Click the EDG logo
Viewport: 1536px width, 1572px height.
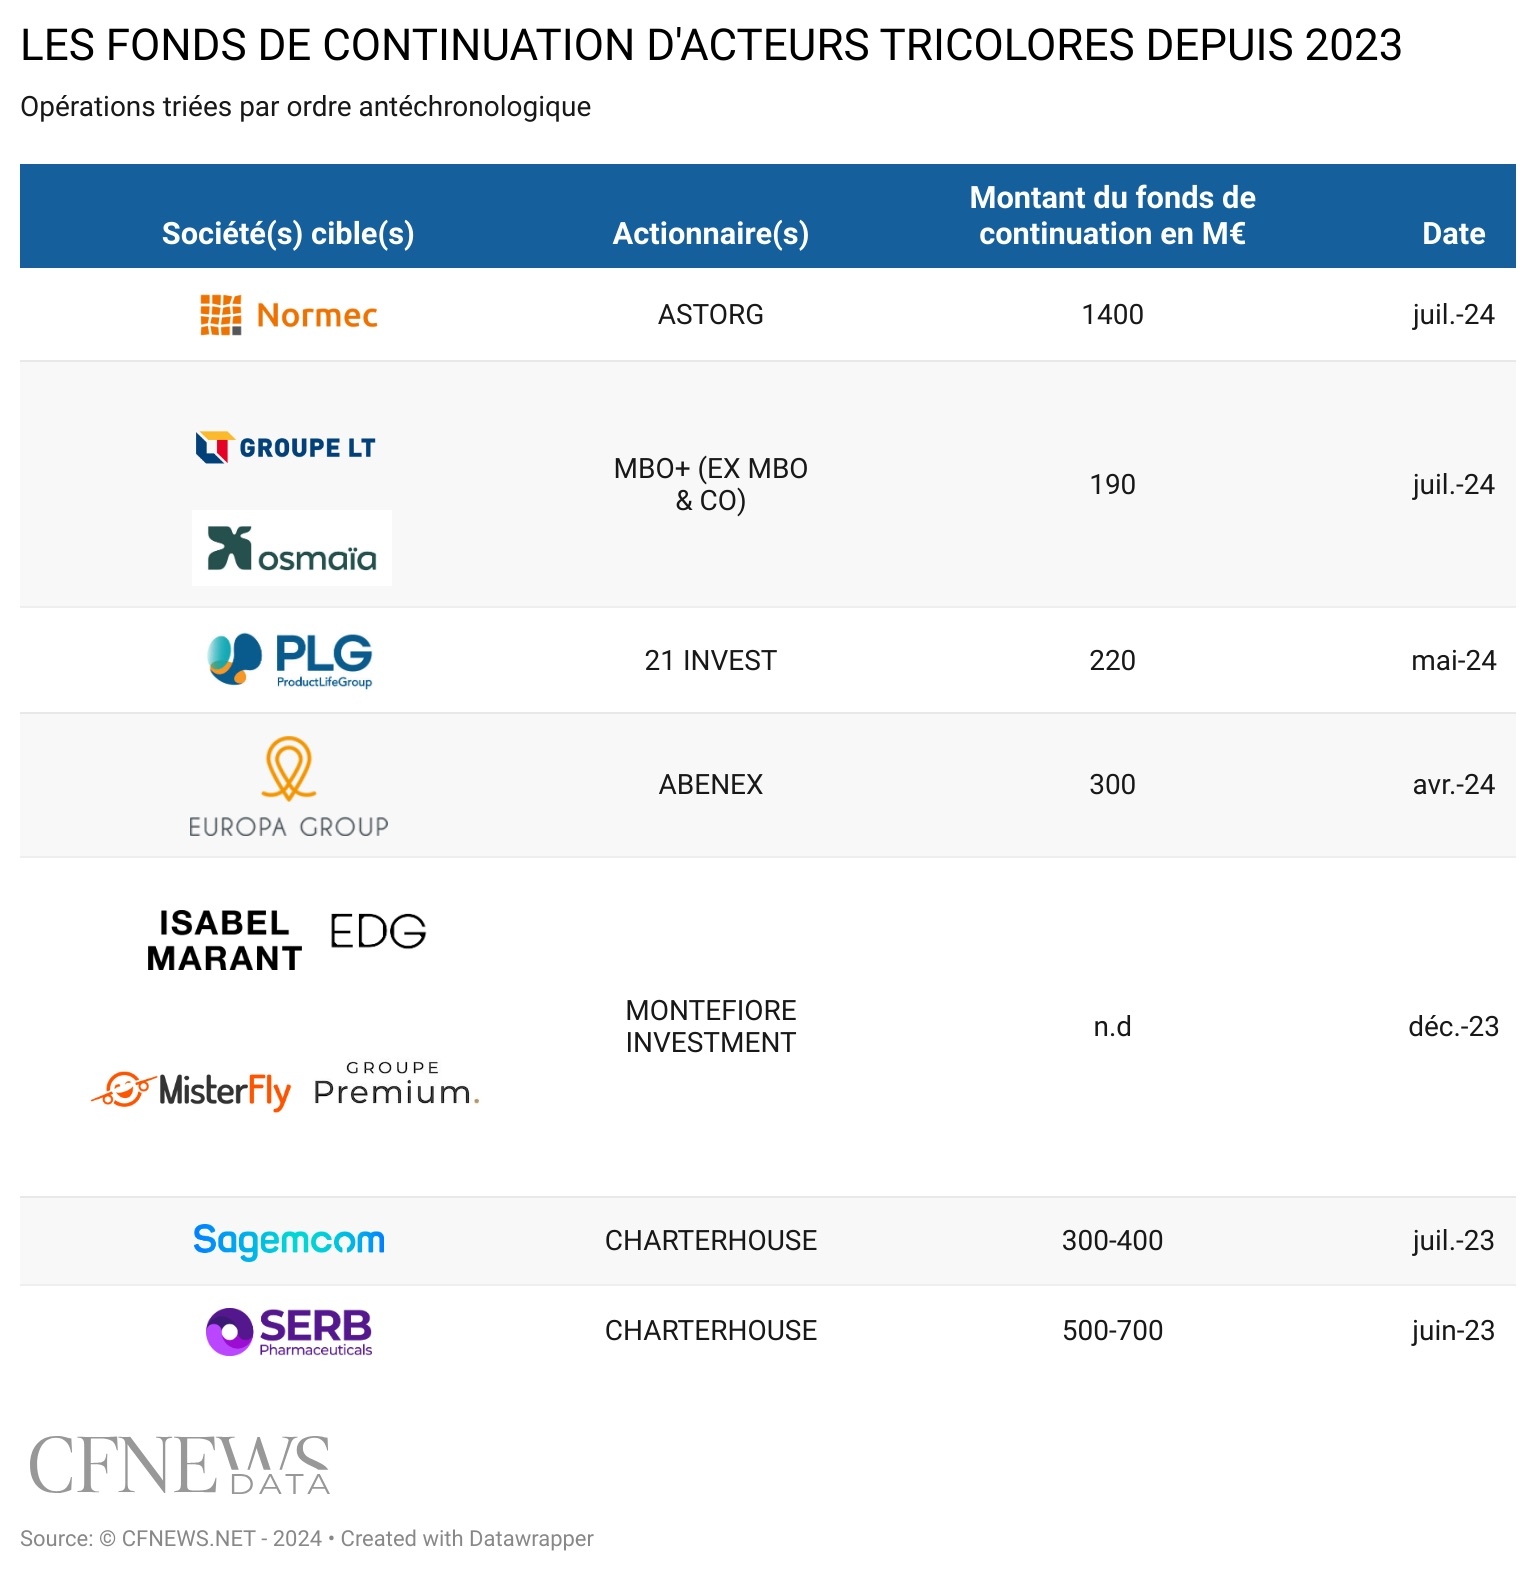(378, 931)
